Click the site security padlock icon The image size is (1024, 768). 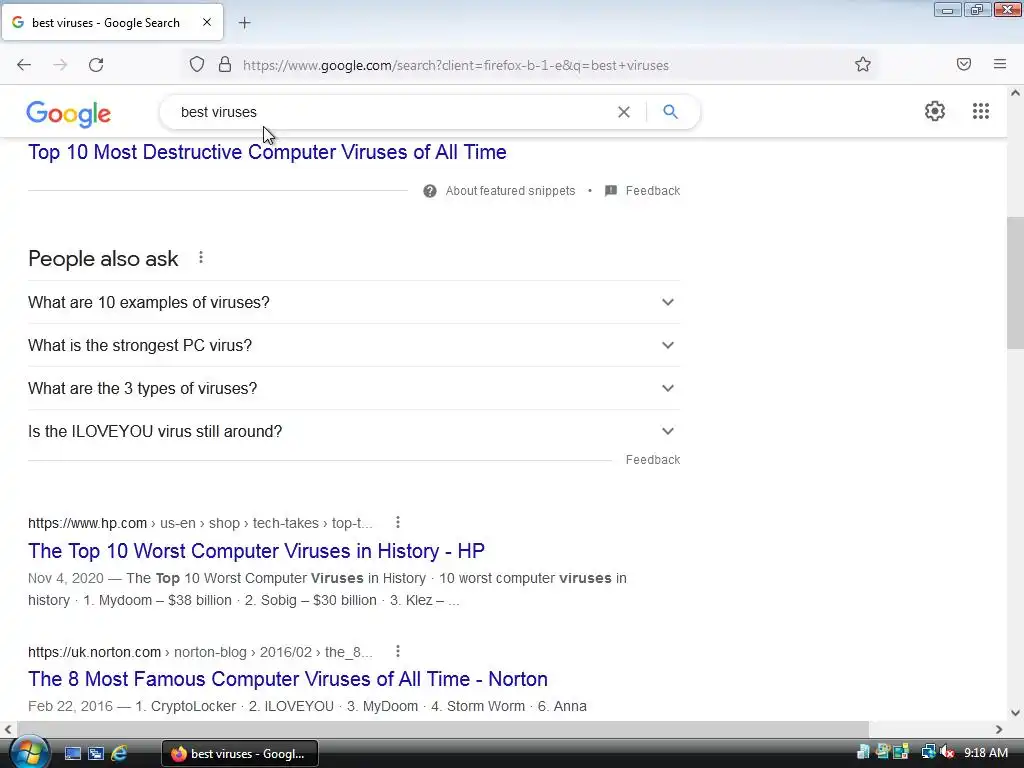pos(225,65)
